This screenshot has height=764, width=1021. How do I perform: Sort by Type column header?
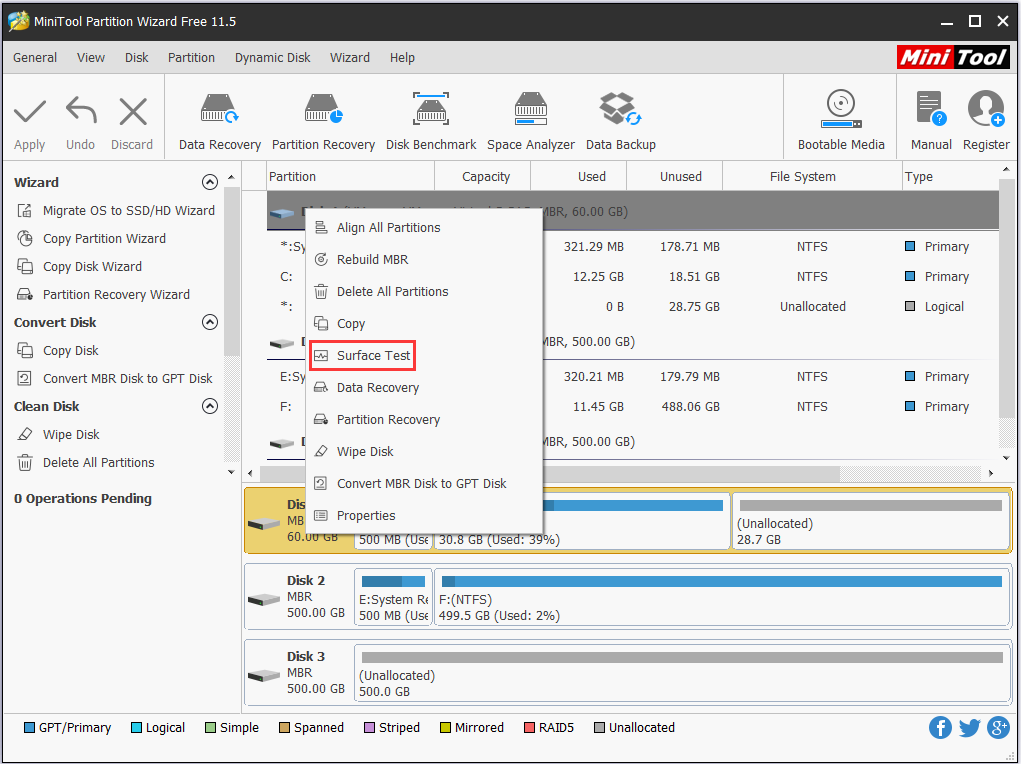(x=950, y=177)
